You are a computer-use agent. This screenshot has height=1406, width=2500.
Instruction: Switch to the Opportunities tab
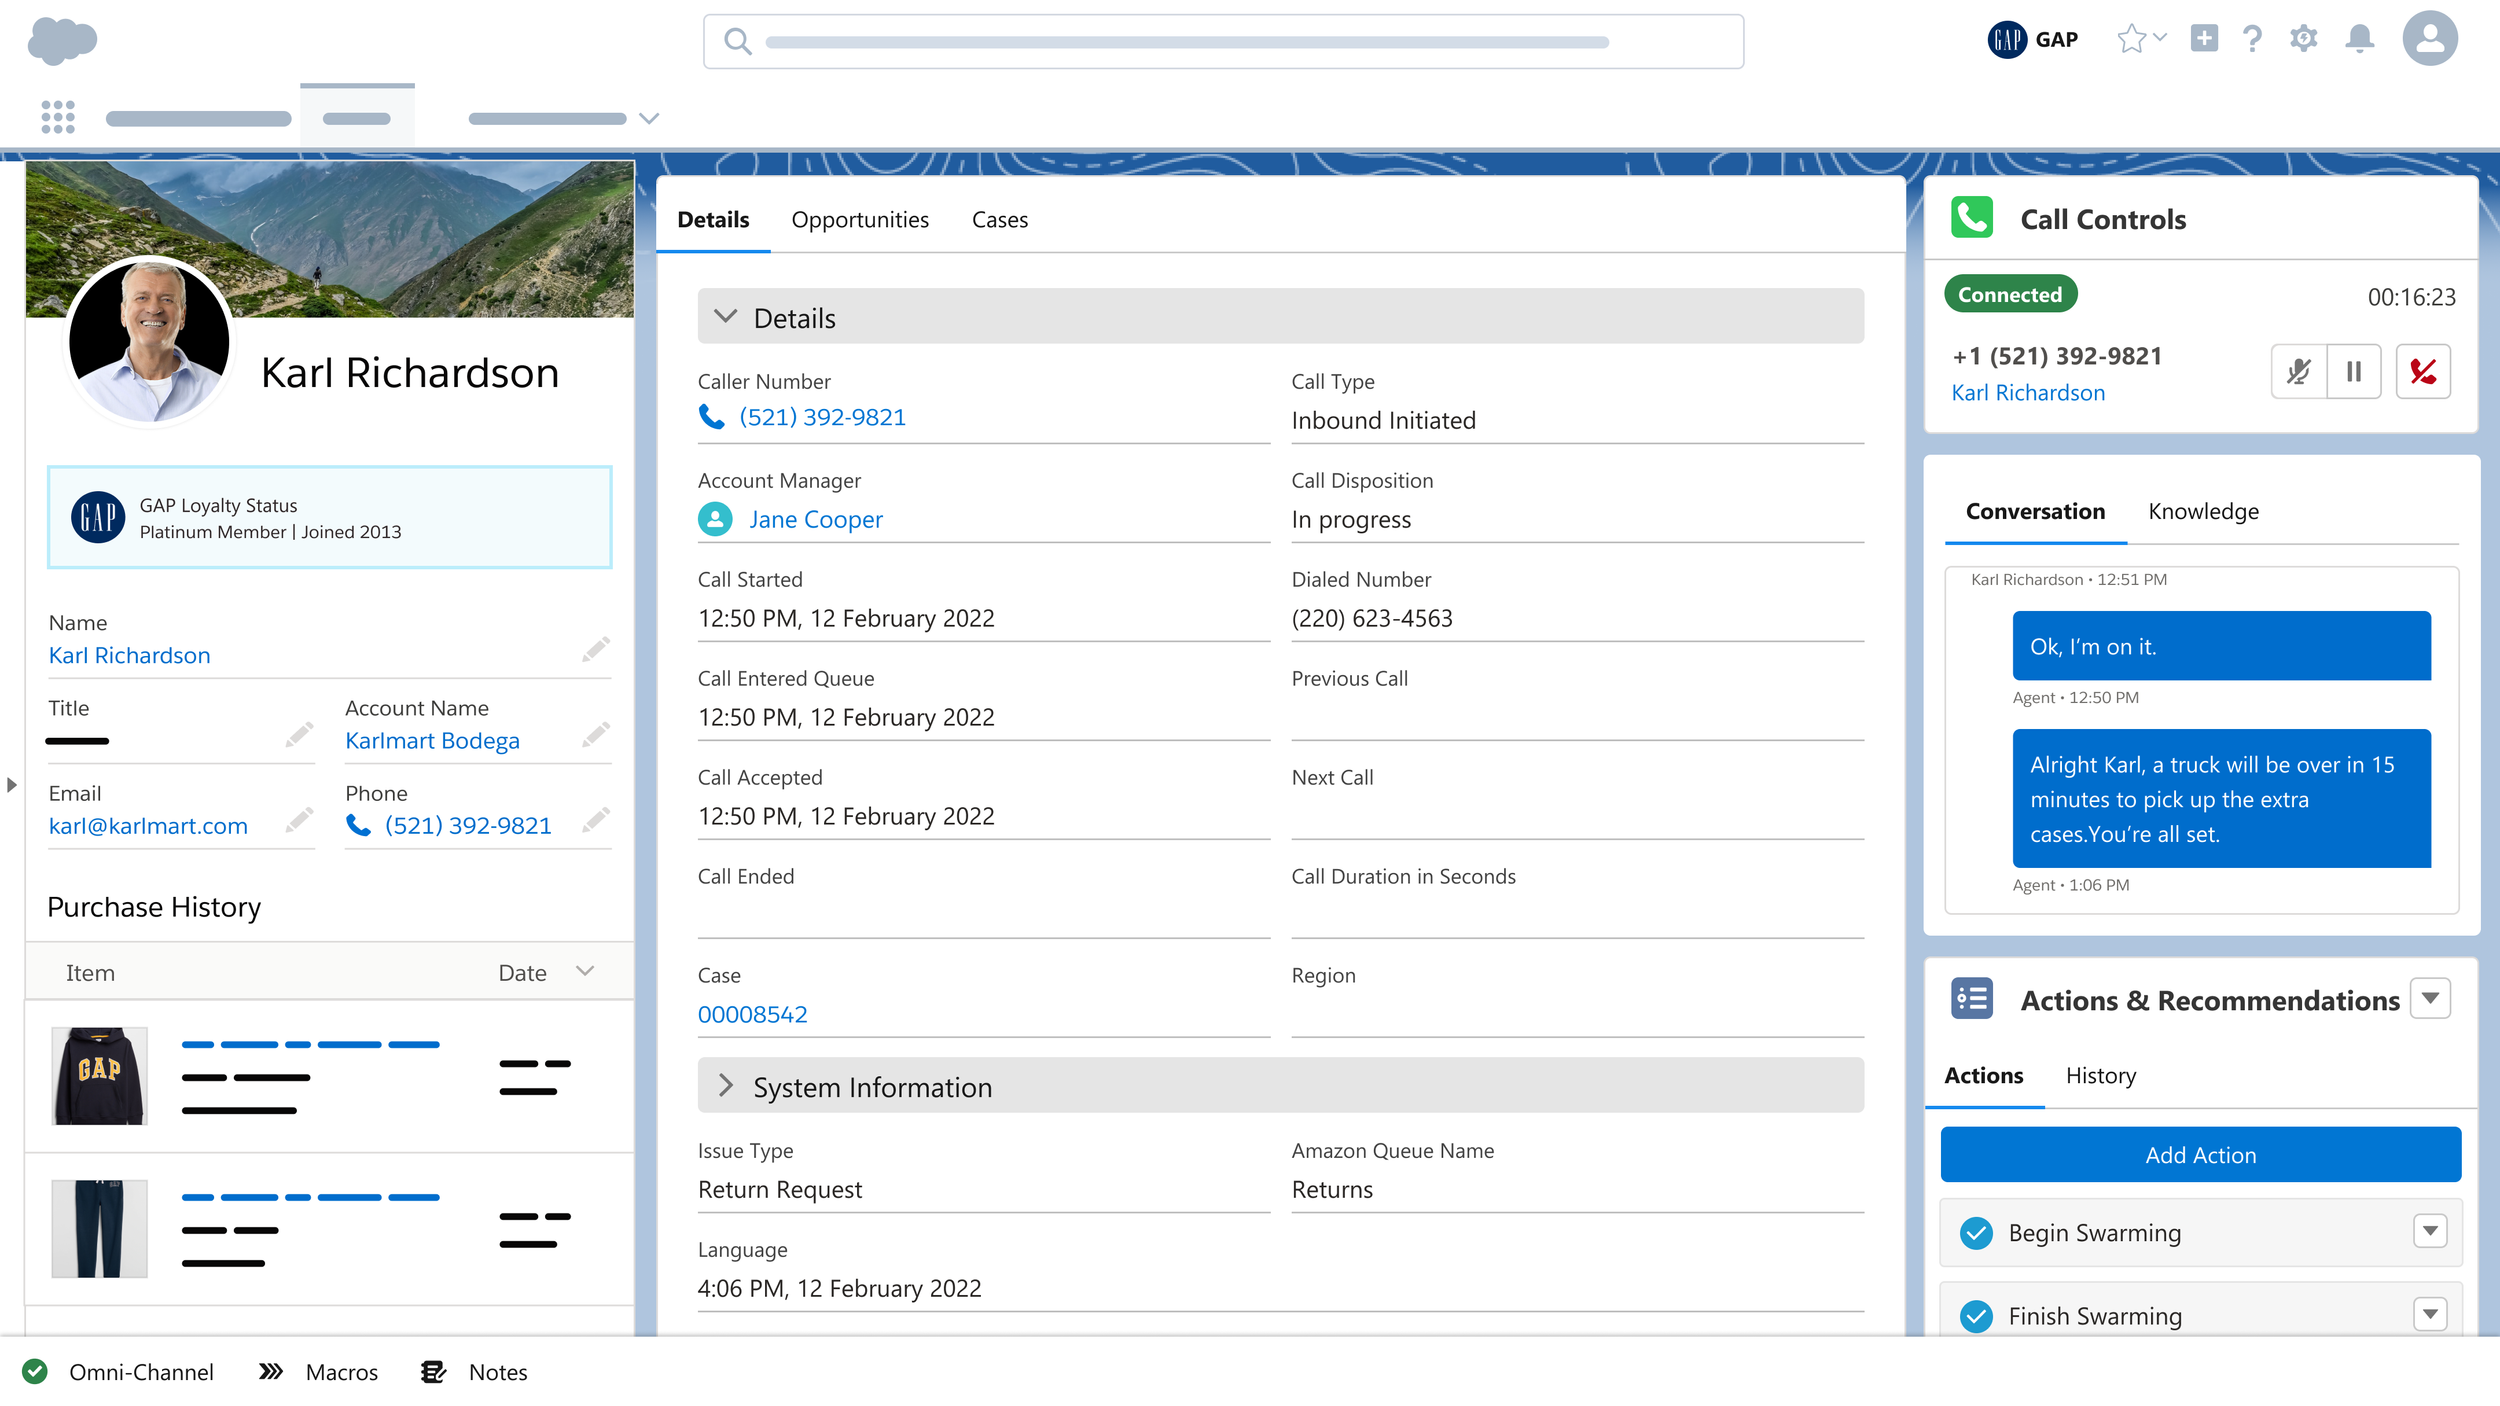click(860, 220)
